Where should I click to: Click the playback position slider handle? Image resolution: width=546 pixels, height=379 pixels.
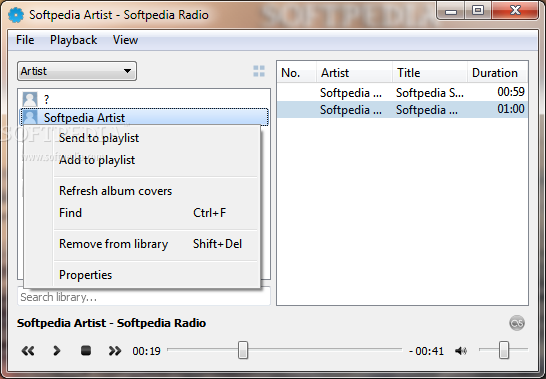coord(243,350)
